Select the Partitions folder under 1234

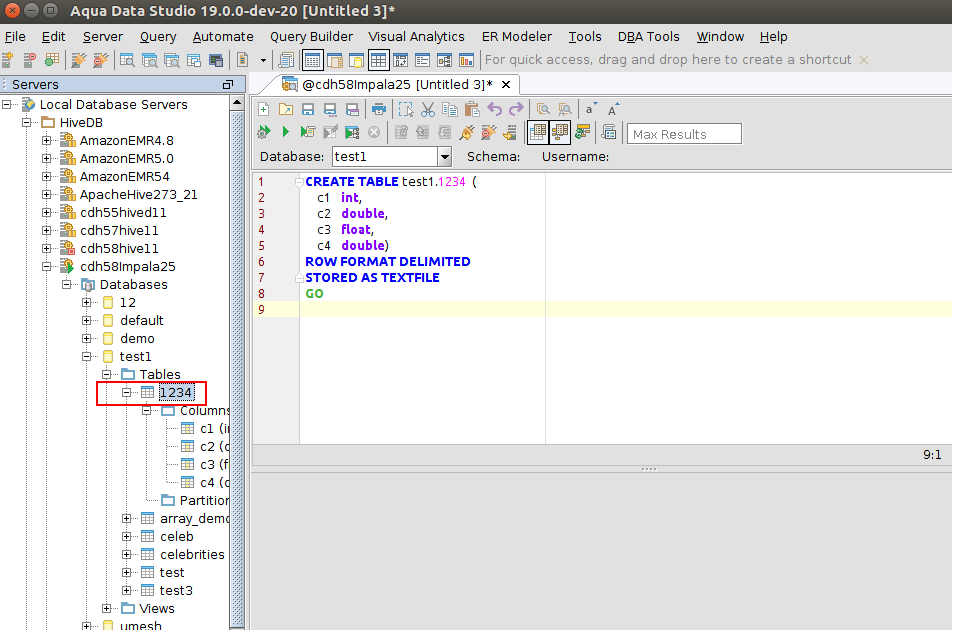tap(205, 501)
